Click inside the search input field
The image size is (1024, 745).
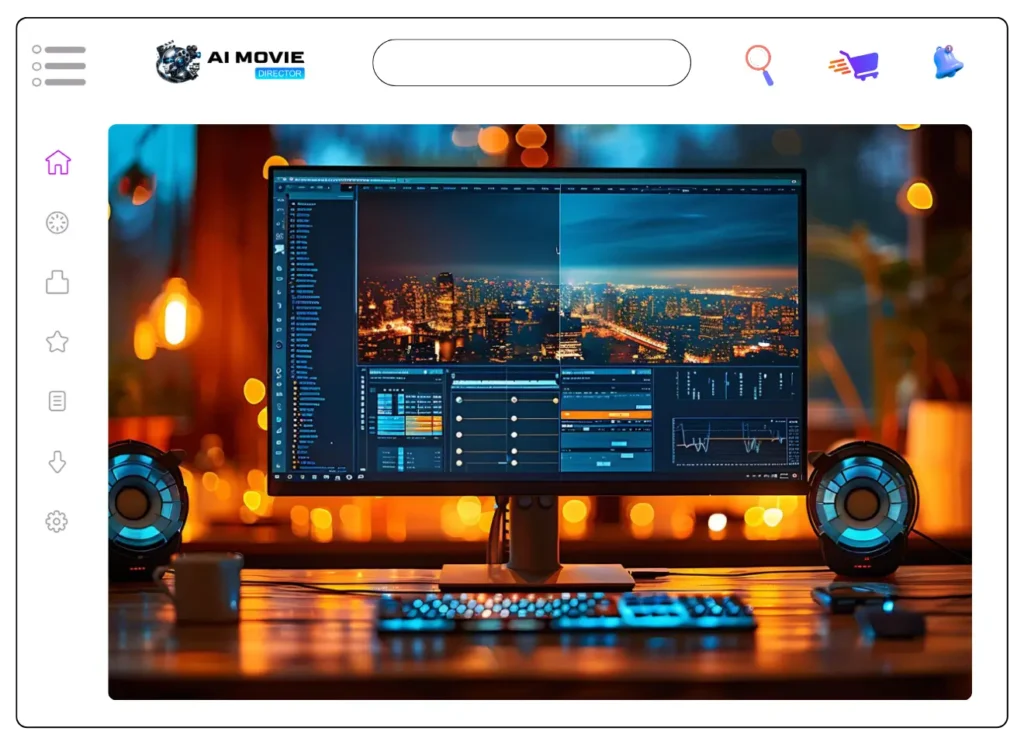(x=531, y=62)
